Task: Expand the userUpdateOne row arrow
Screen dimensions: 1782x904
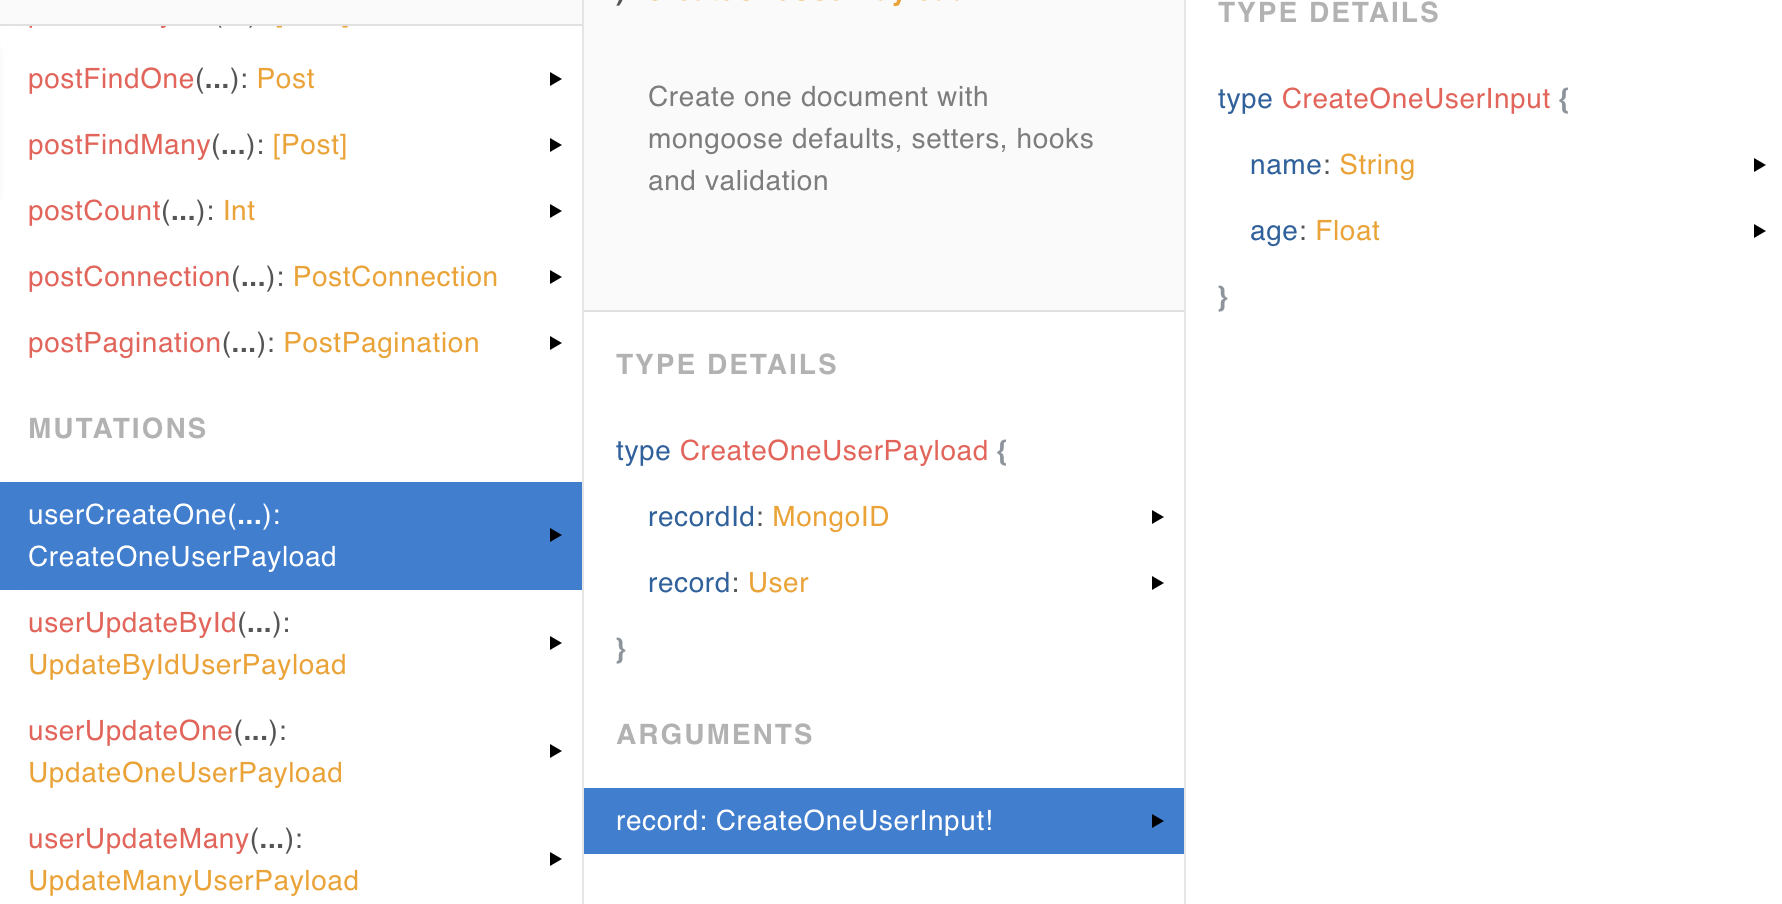Action: 556,751
